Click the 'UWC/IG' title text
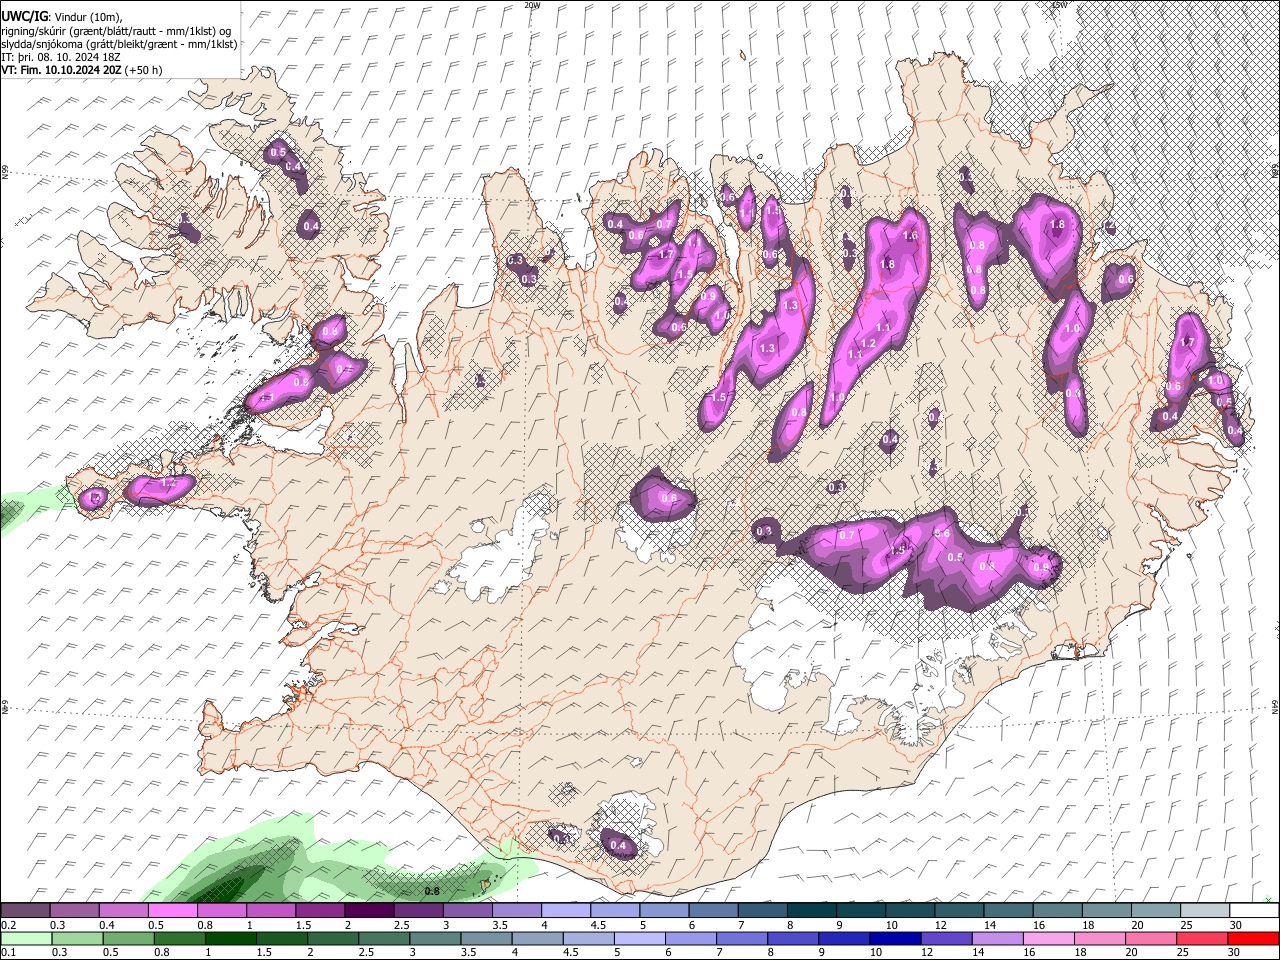The image size is (1280, 960). (24, 16)
